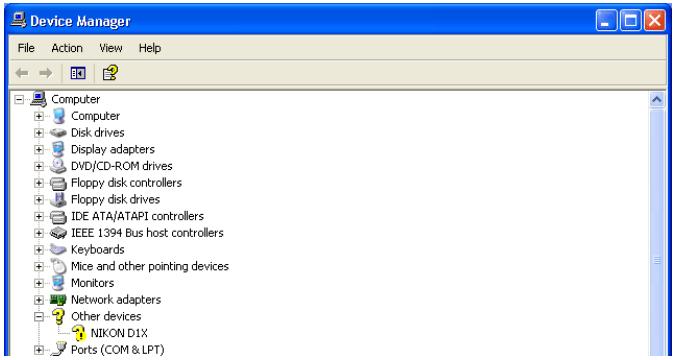Expand Display adapters
This screenshot has height=360, width=676.
click(39, 150)
